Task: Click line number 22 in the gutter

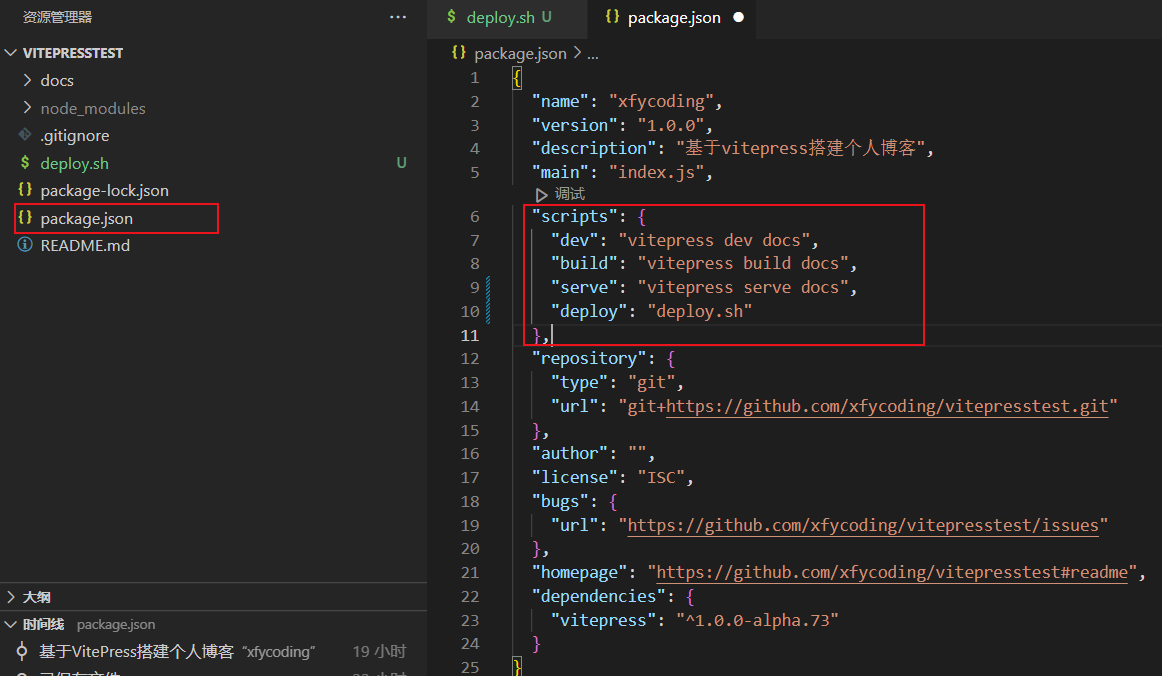Action: [x=470, y=596]
